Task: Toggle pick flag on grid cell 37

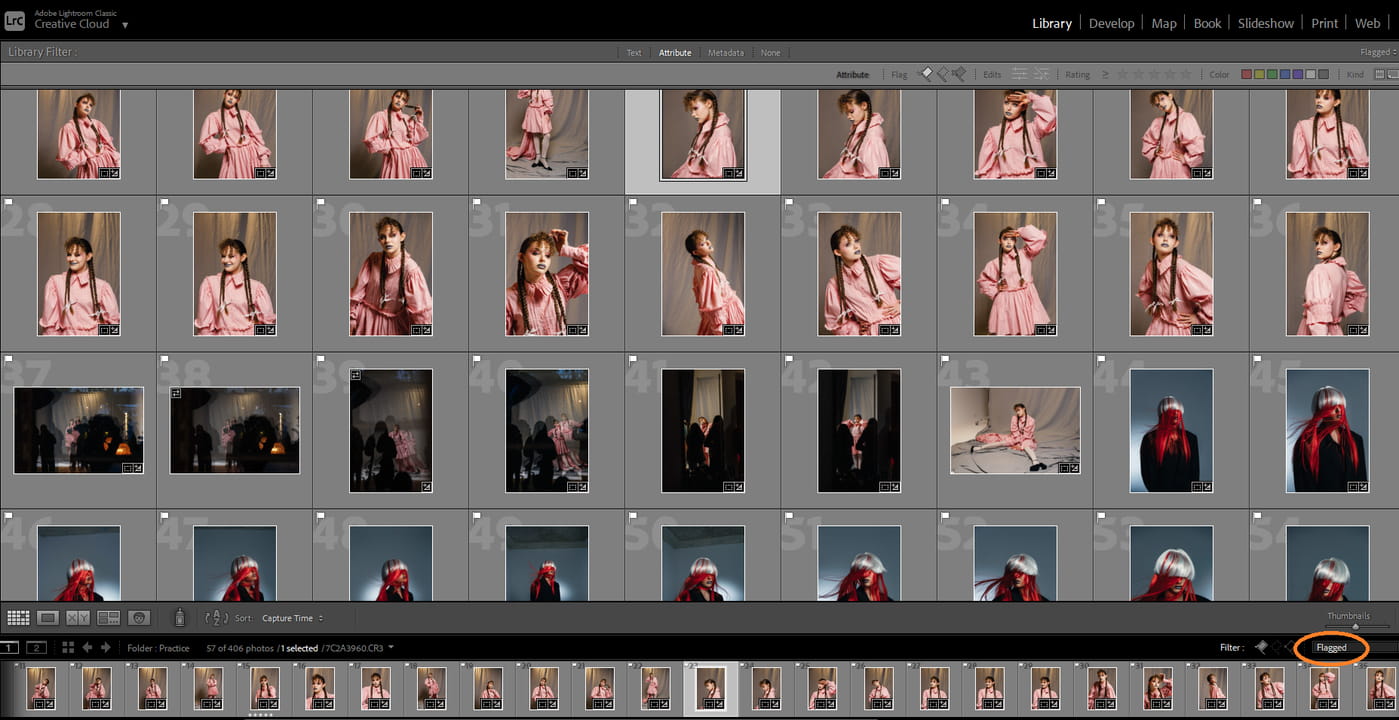Action: tap(8, 359)
